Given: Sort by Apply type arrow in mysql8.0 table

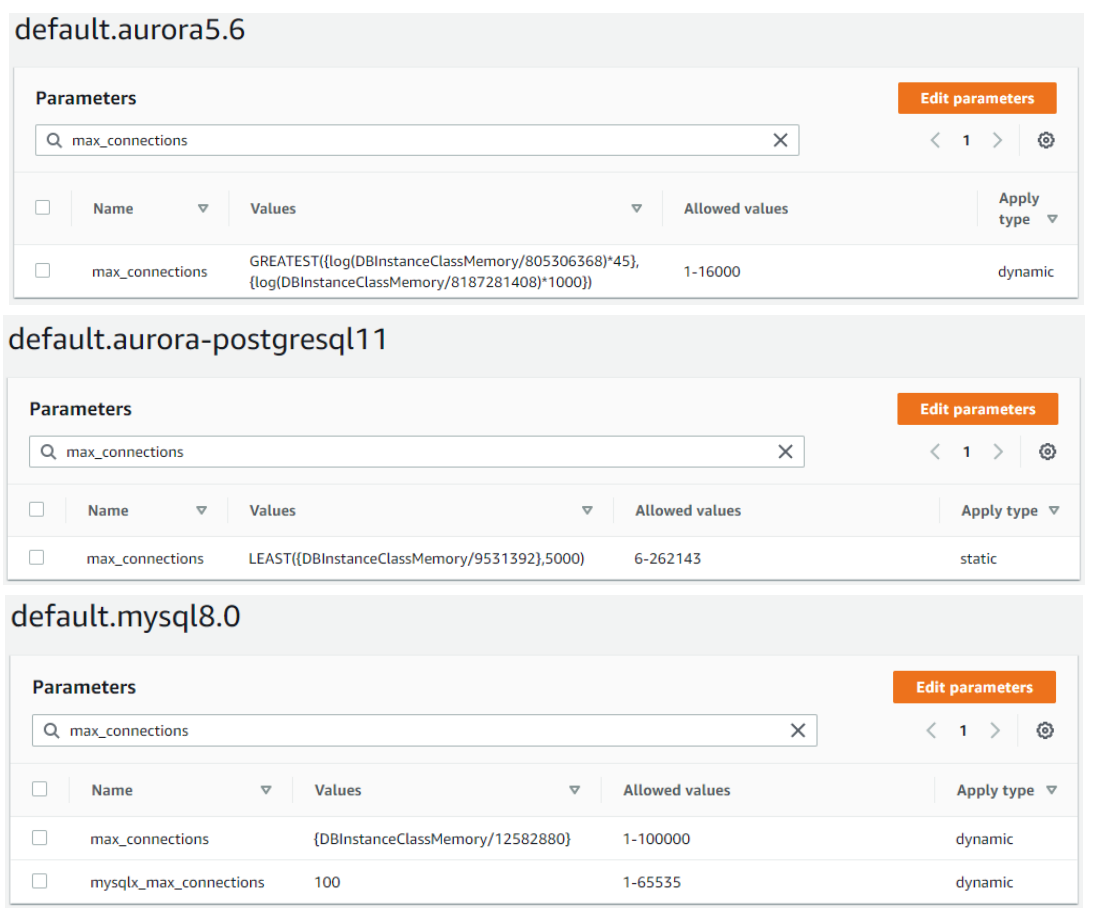Looking at the screenshot, I should (1051, 790).
